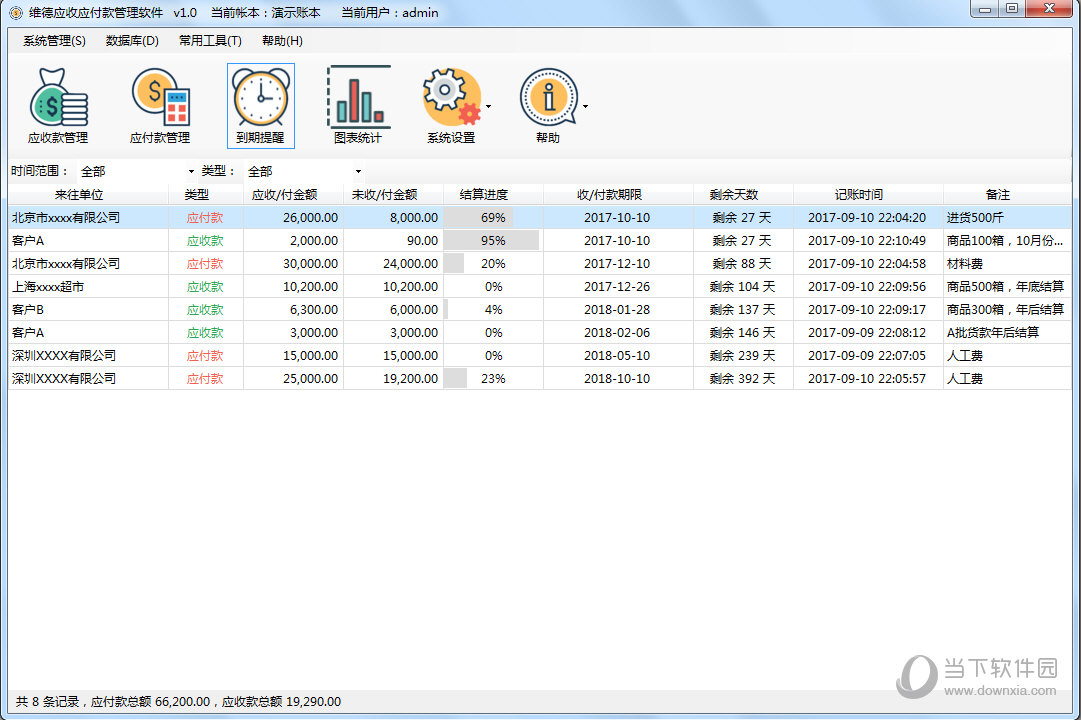Open 图表统计 bar chart icon

[x=358, y=98]
